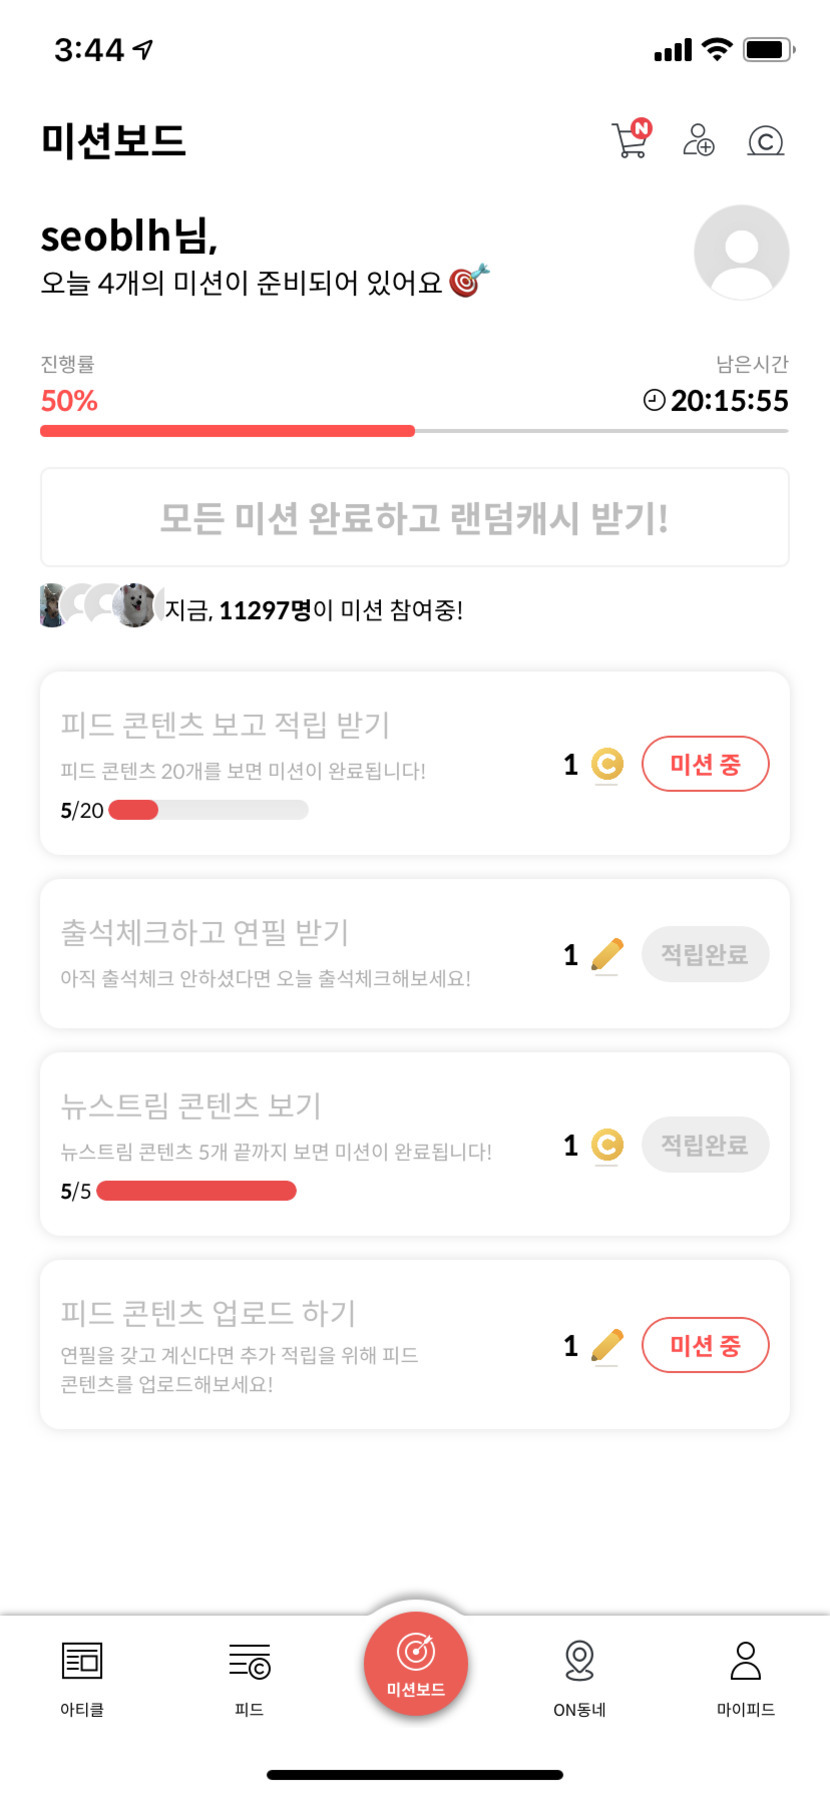Tap the pencil reward icon on attendance mission
This screenshot has width=830, height=1796.
tap(607, 955)
